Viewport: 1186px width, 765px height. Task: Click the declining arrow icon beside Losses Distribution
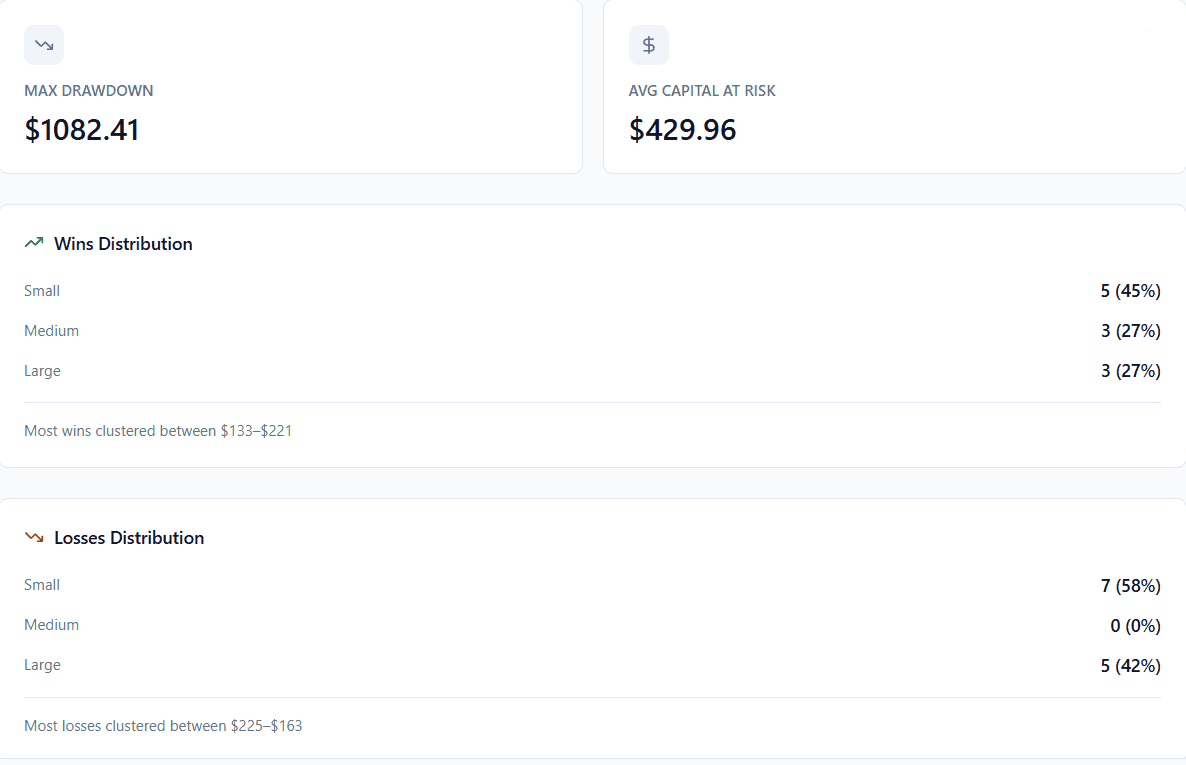pyautogui.click(x=34, y=537)
